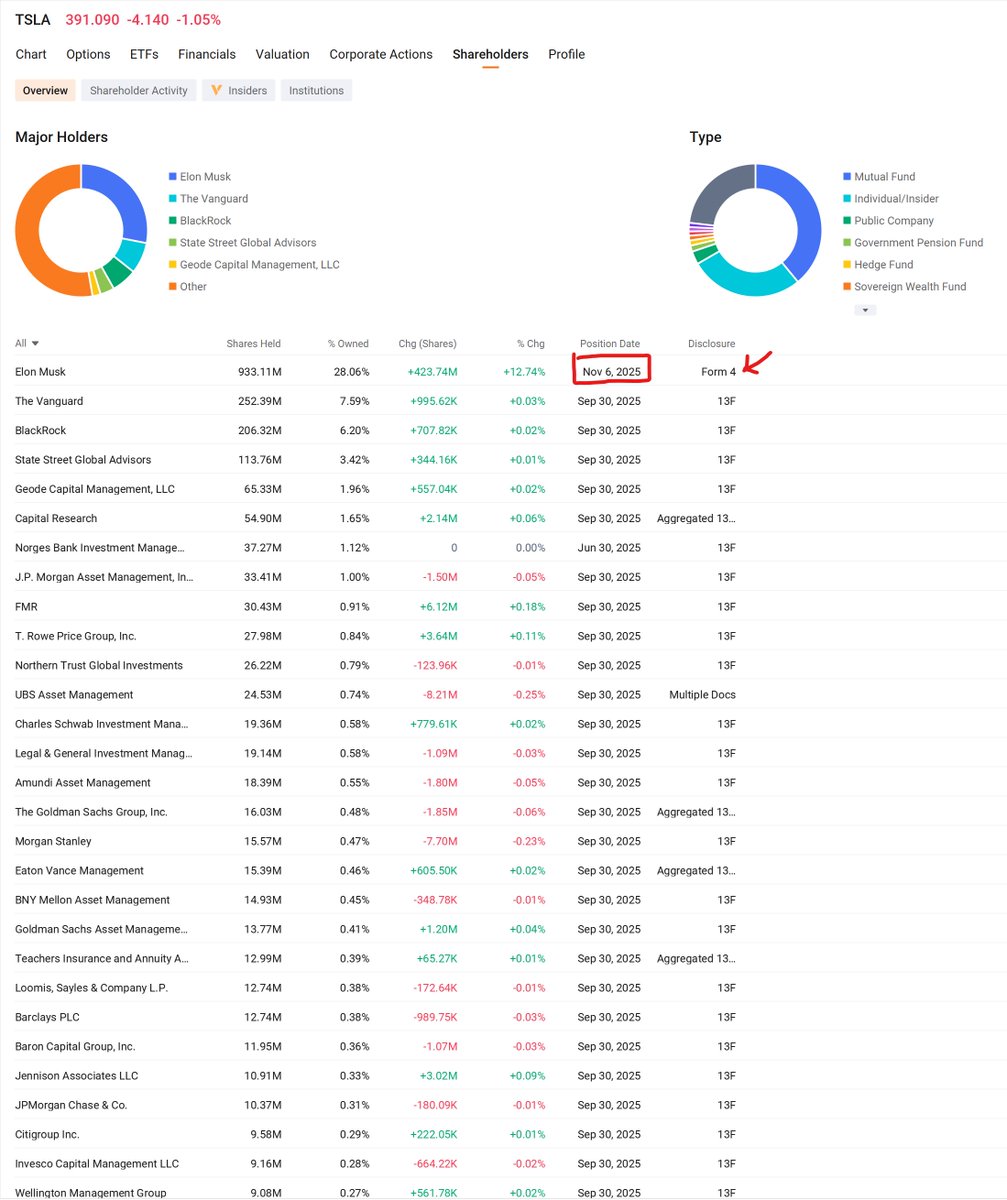Select Norges Bank Investment Management row

click(503, 548)
